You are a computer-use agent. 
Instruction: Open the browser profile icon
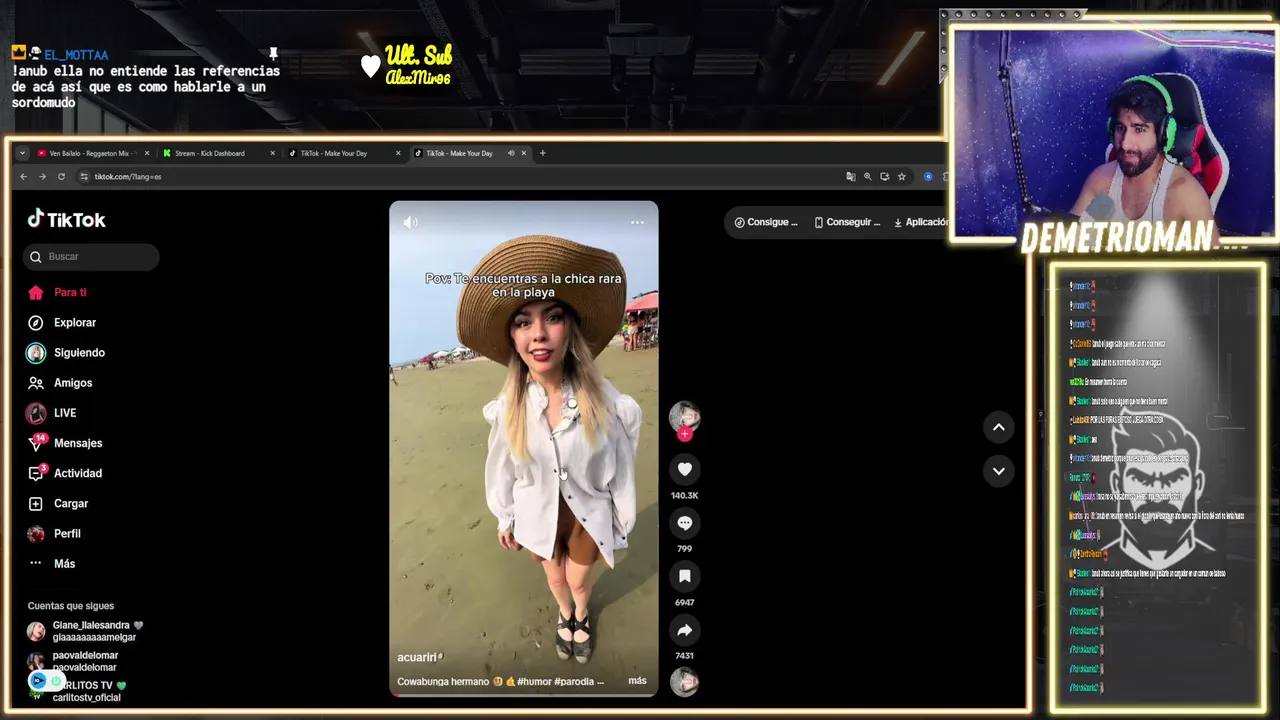point(928,176)
